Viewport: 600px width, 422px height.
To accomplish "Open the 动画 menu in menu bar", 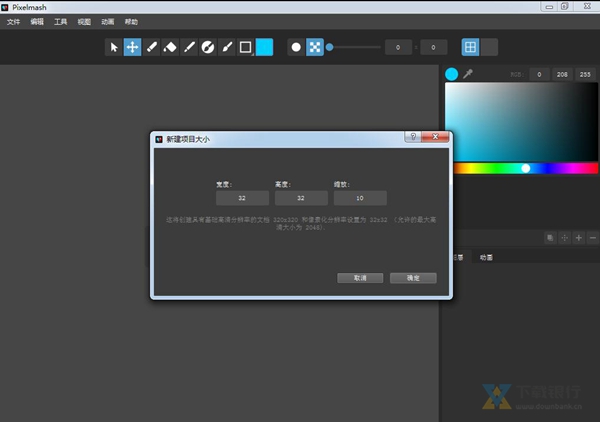I will coord(108,22).
